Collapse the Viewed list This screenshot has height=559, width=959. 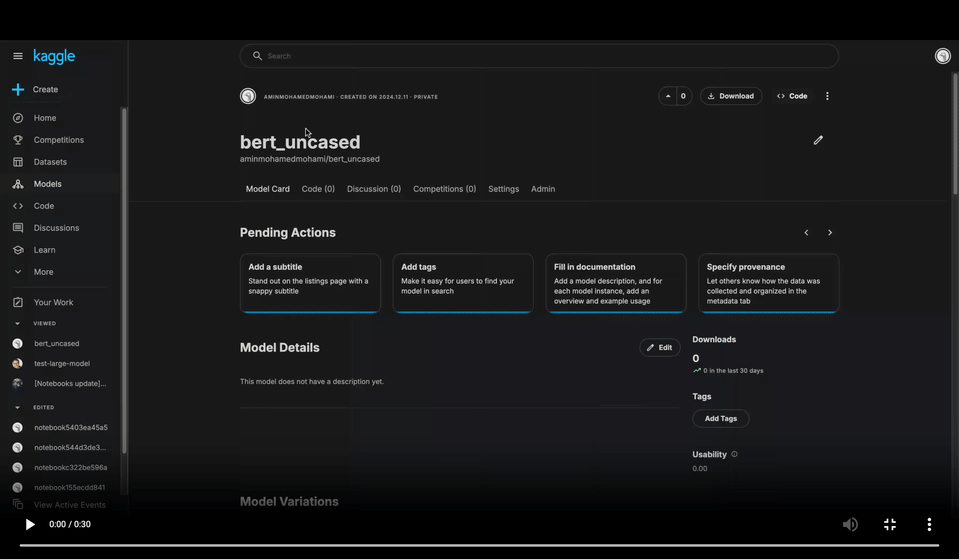pos(17,324)
